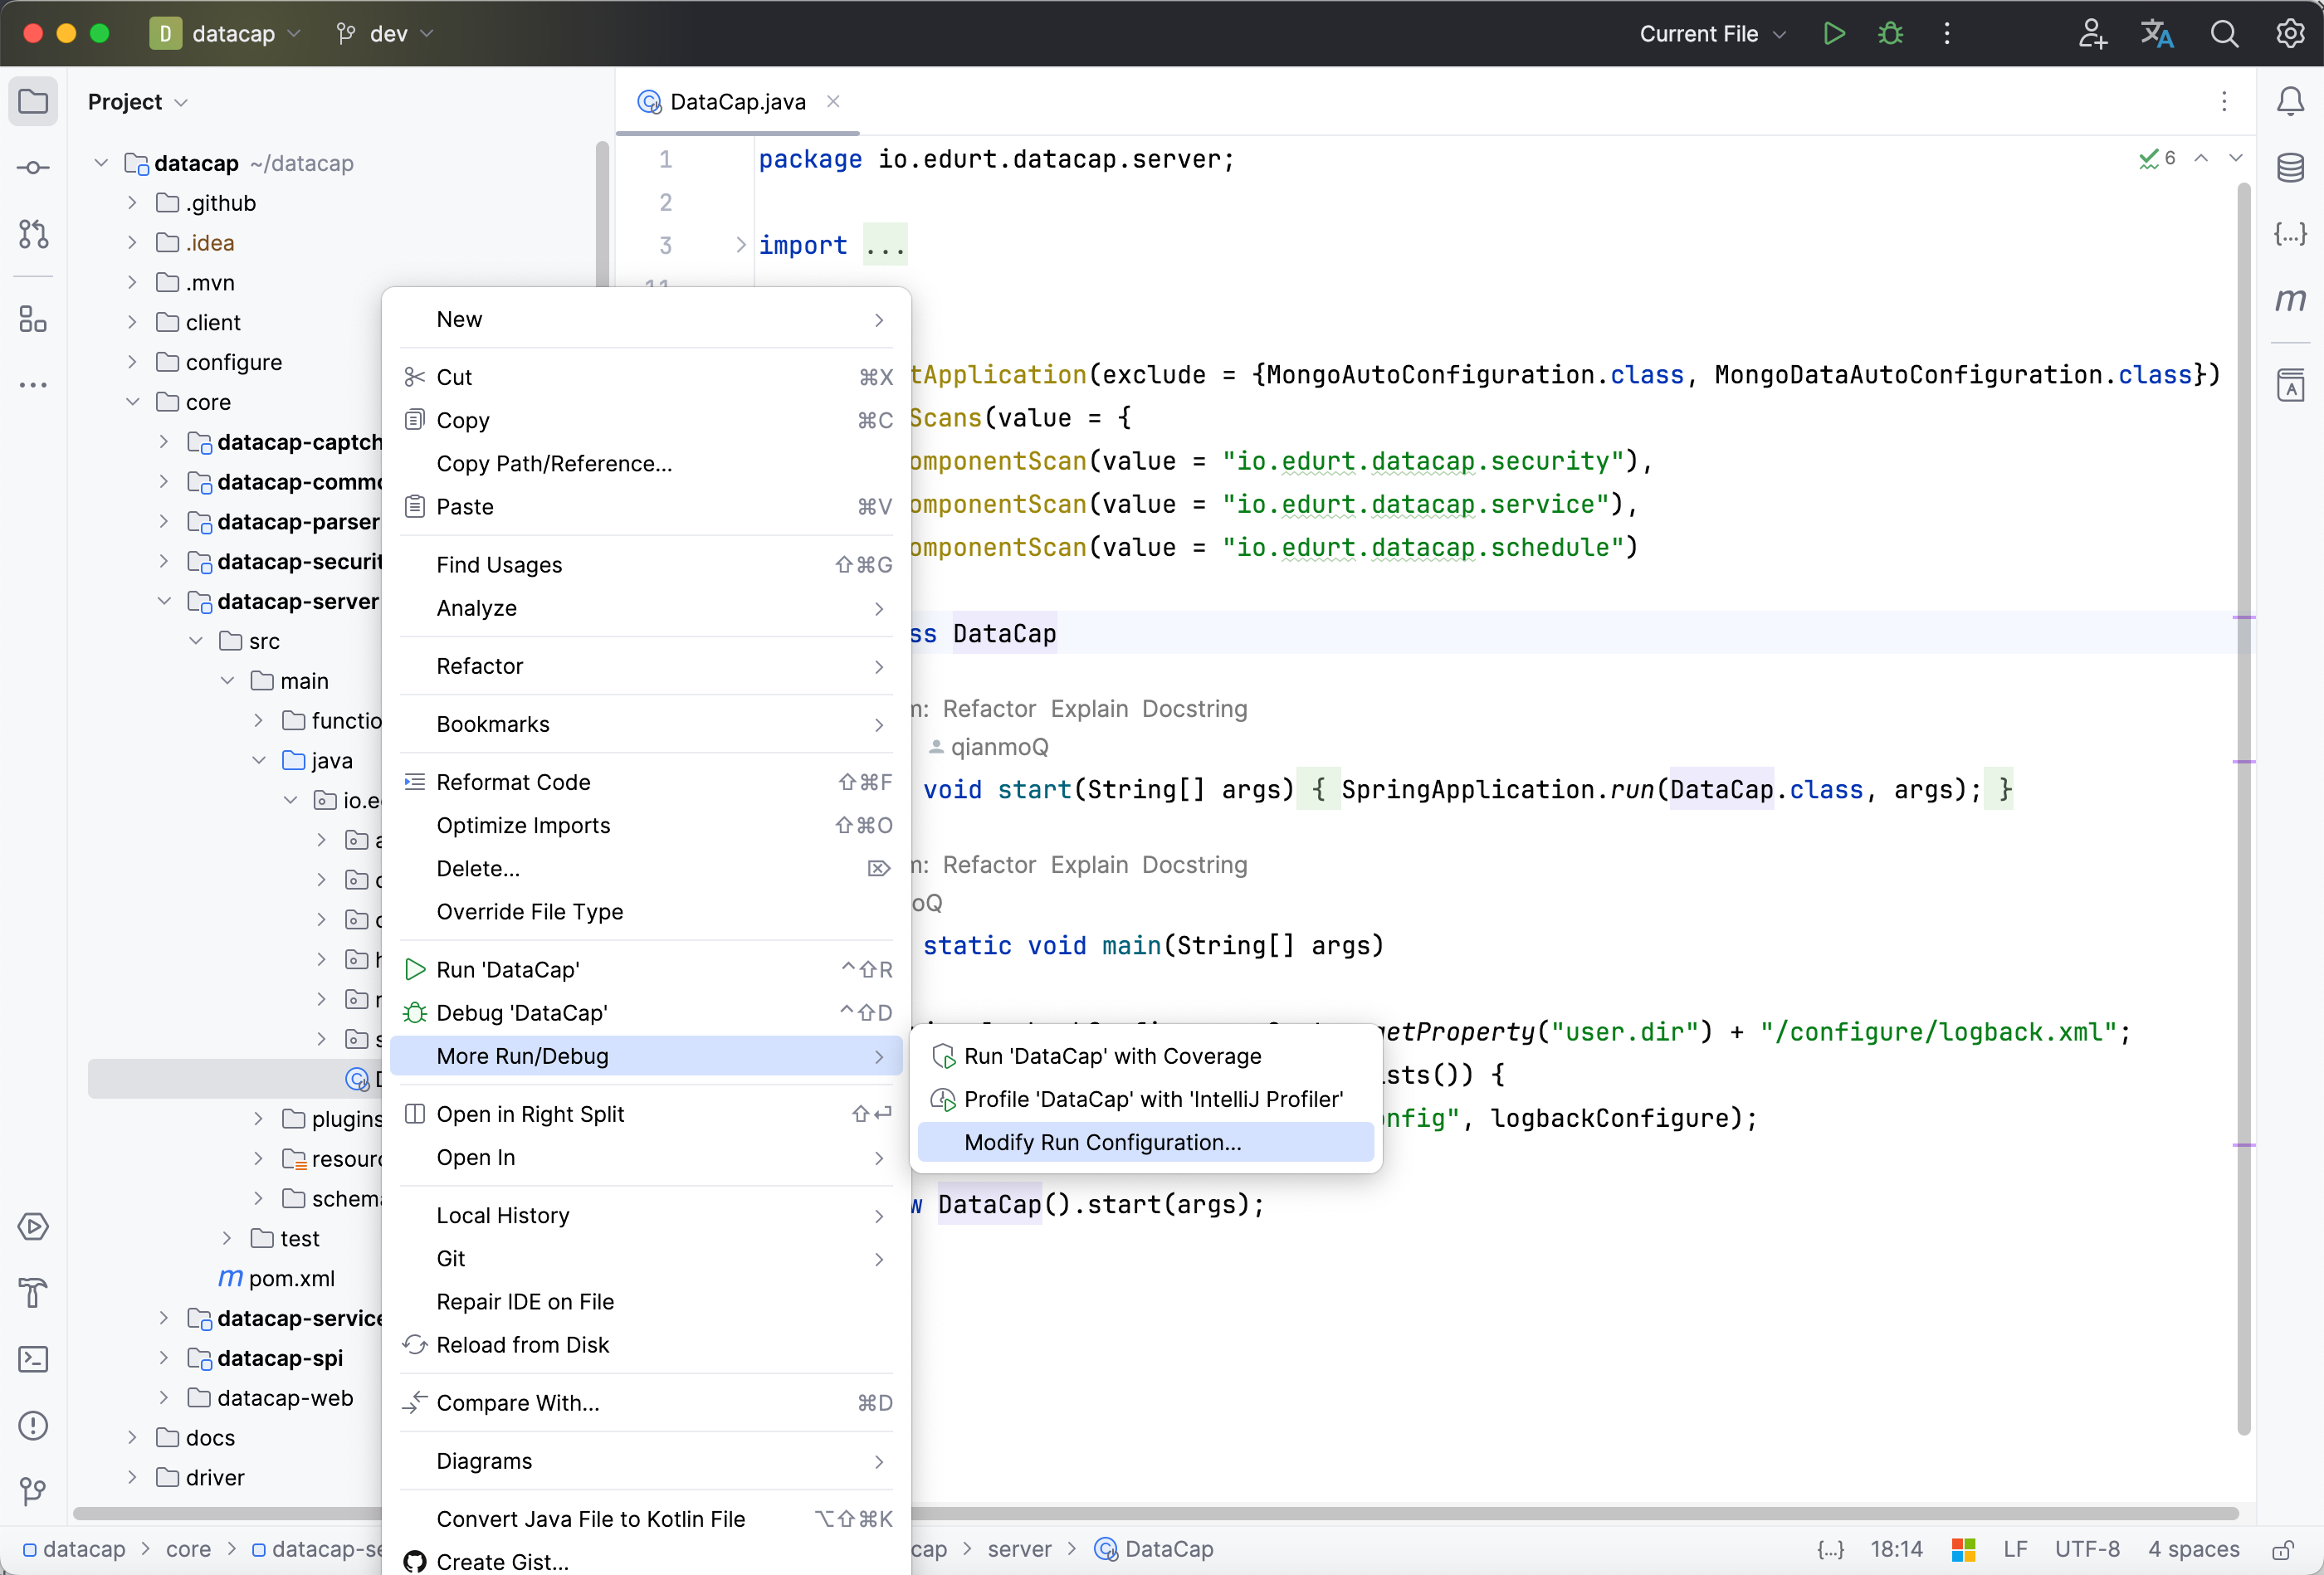Run the current file

(x=1833, y=33)
